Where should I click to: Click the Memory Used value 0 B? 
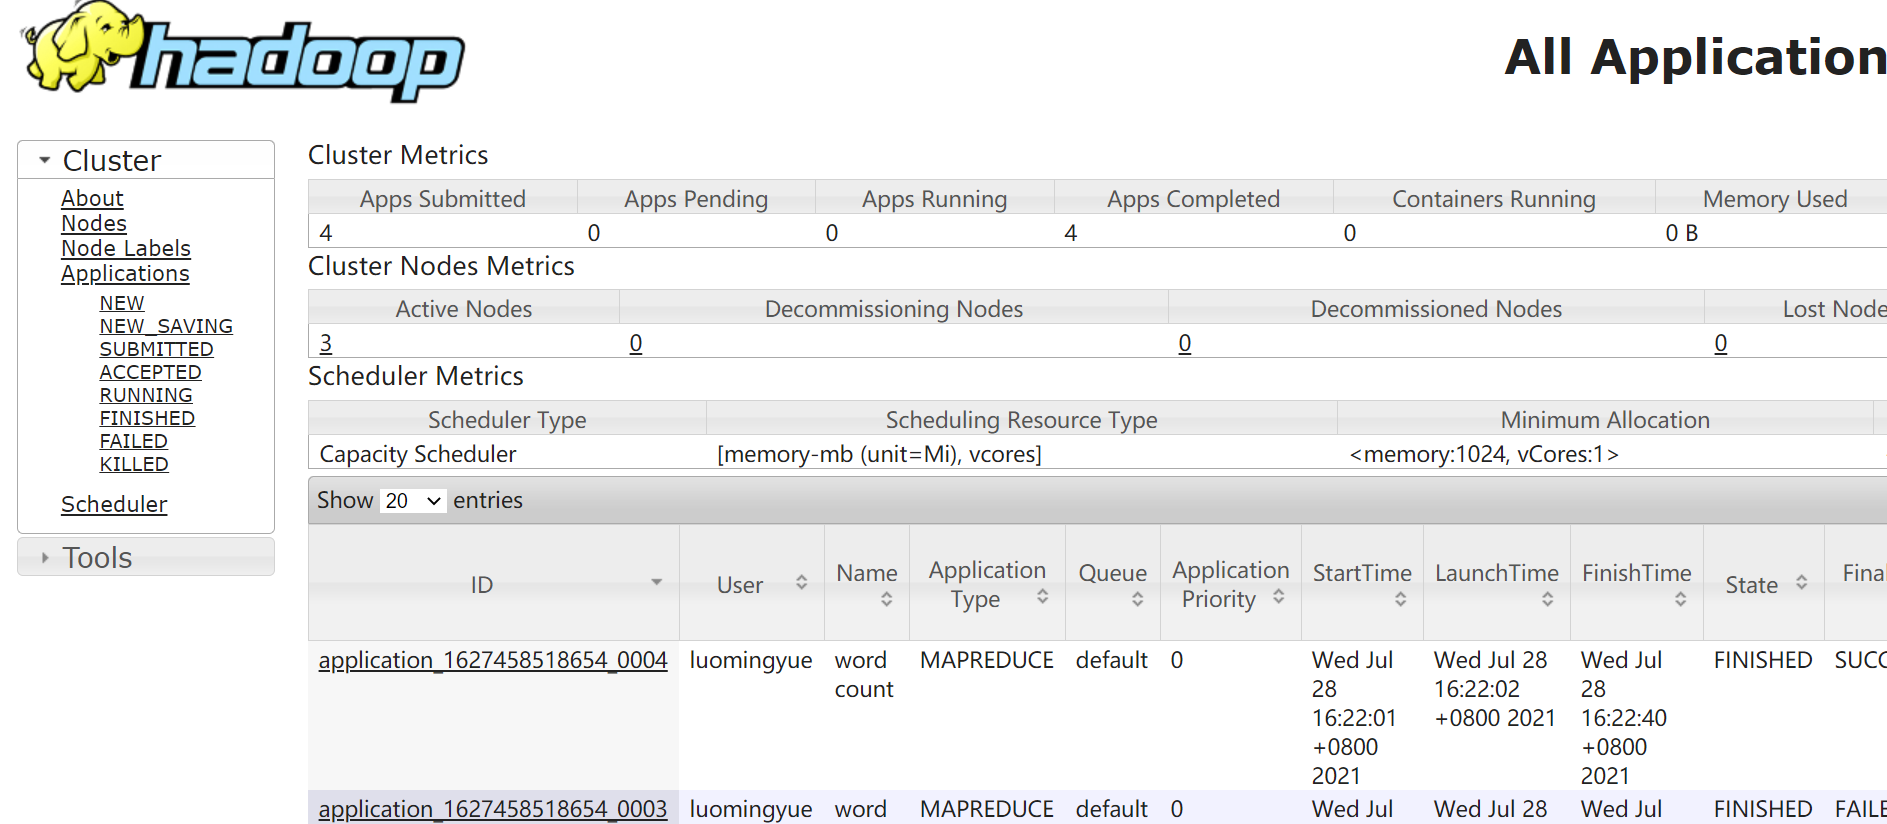coord(1682,233)
